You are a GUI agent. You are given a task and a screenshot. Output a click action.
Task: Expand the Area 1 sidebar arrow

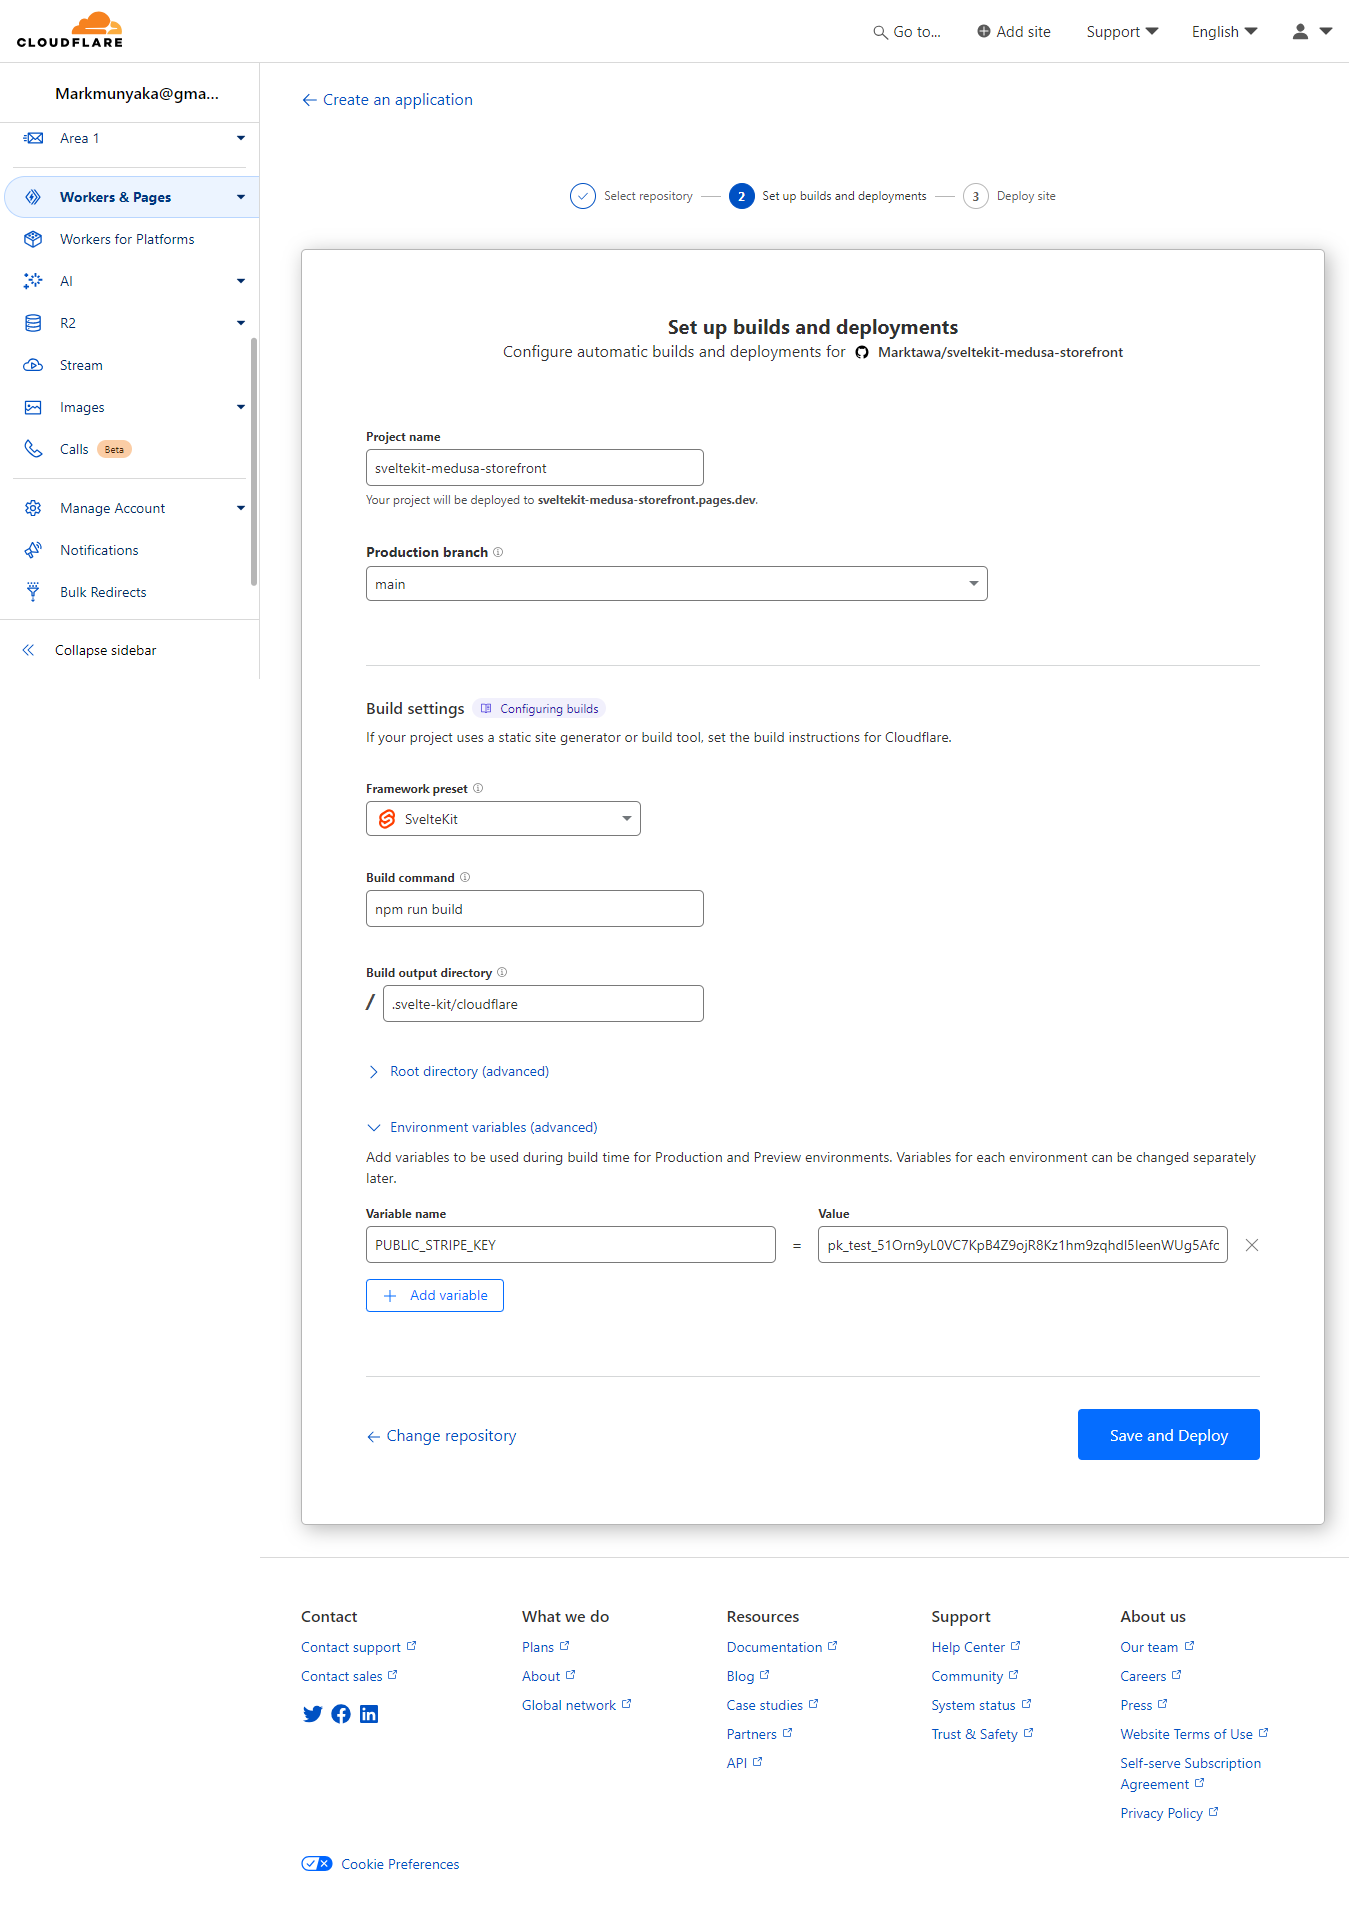pos(241,138)
